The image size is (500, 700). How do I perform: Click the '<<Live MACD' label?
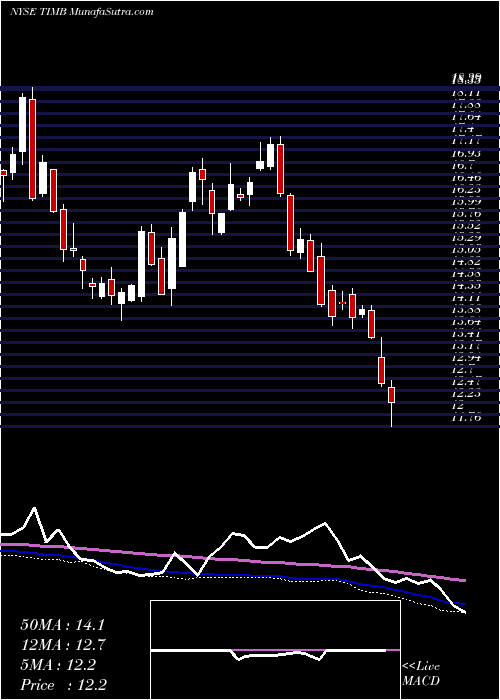(421, 674)
